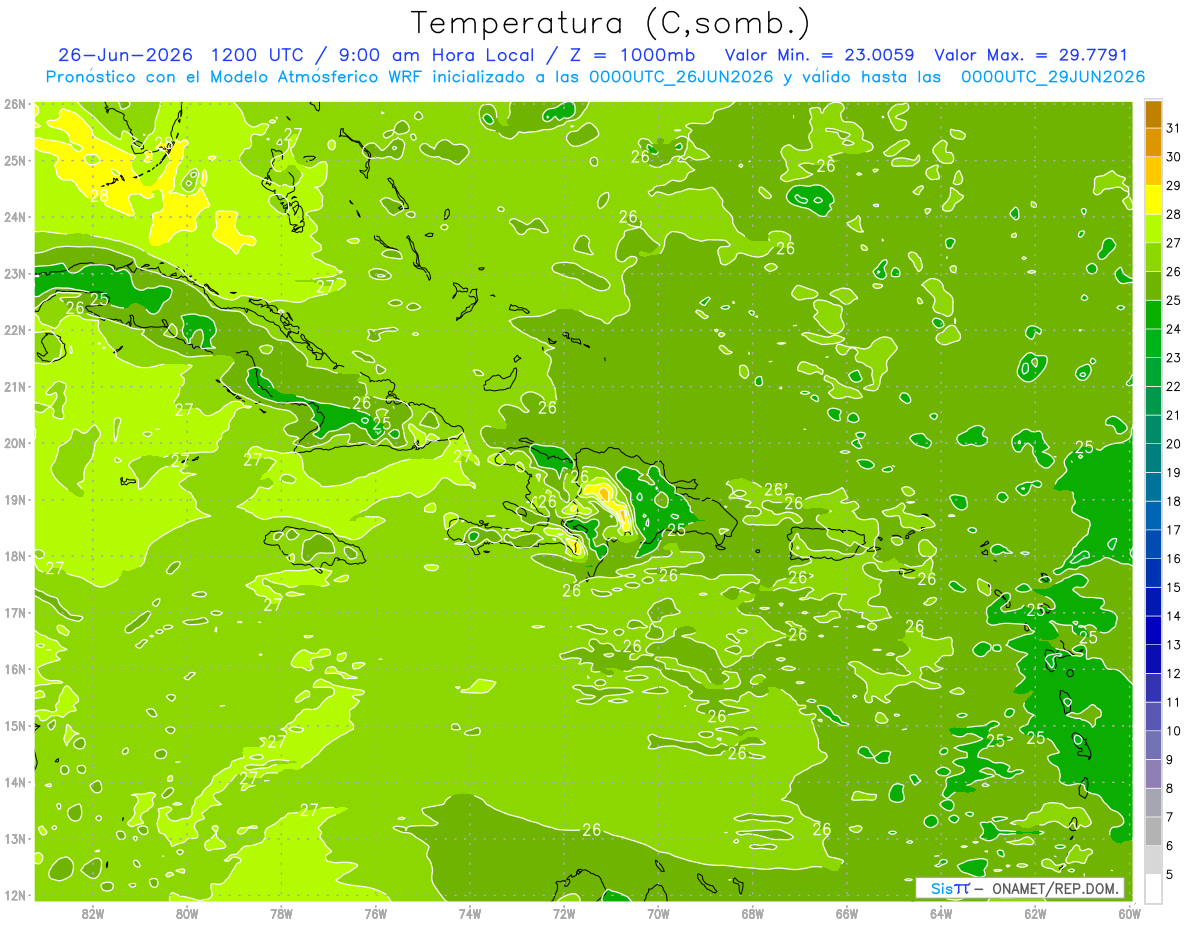
Task: Click the '9' colorbar label
Action: pyautogui.click(x=1171, y=760)
